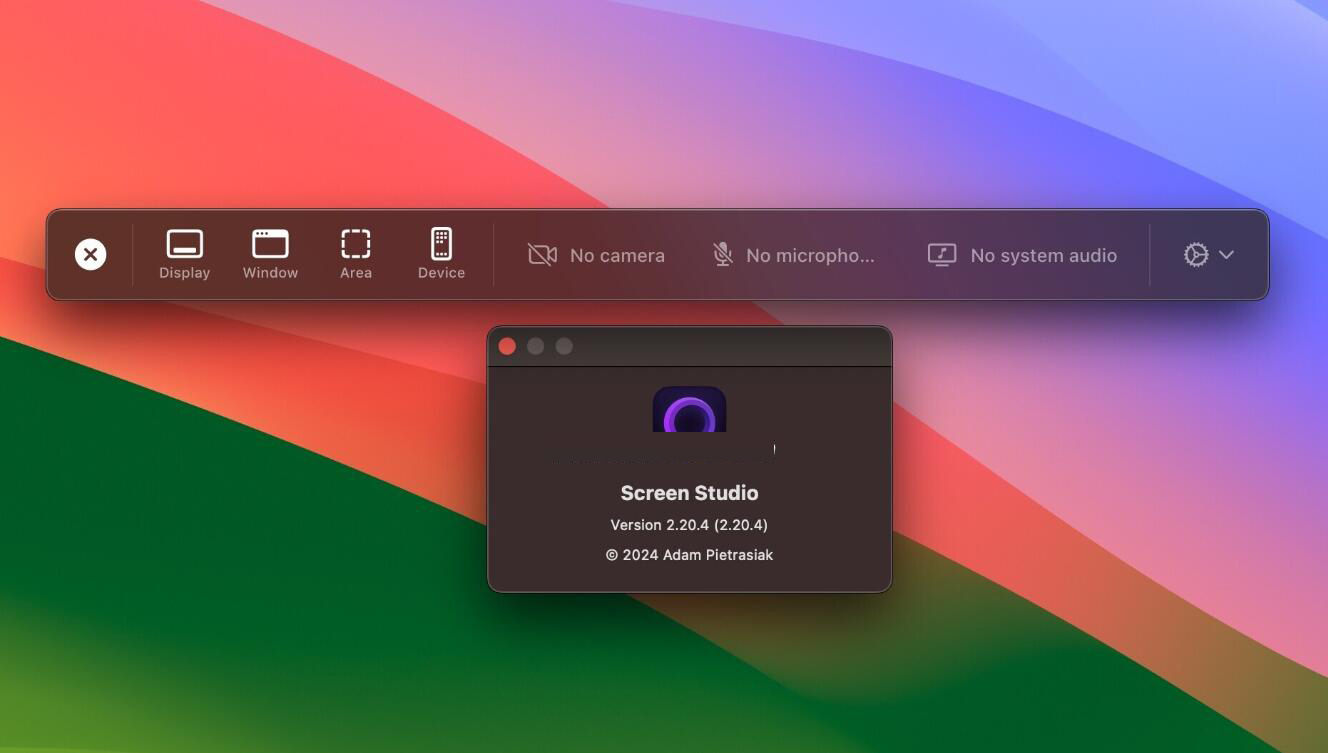The image size is (1328, 753).
Task: Choose Window recording mode
Action: [x=270, y=255]
